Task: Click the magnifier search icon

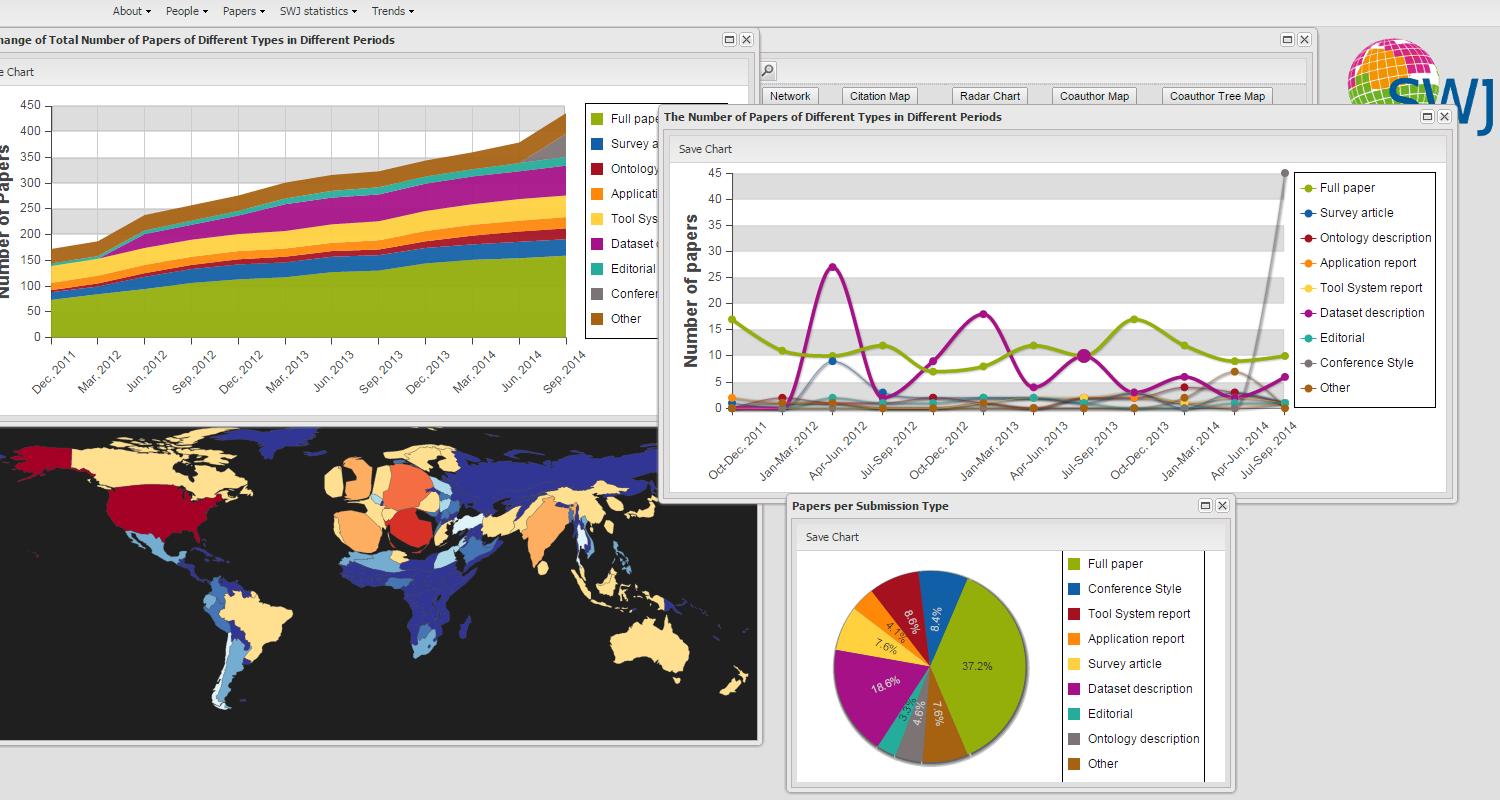Action: 768,71
